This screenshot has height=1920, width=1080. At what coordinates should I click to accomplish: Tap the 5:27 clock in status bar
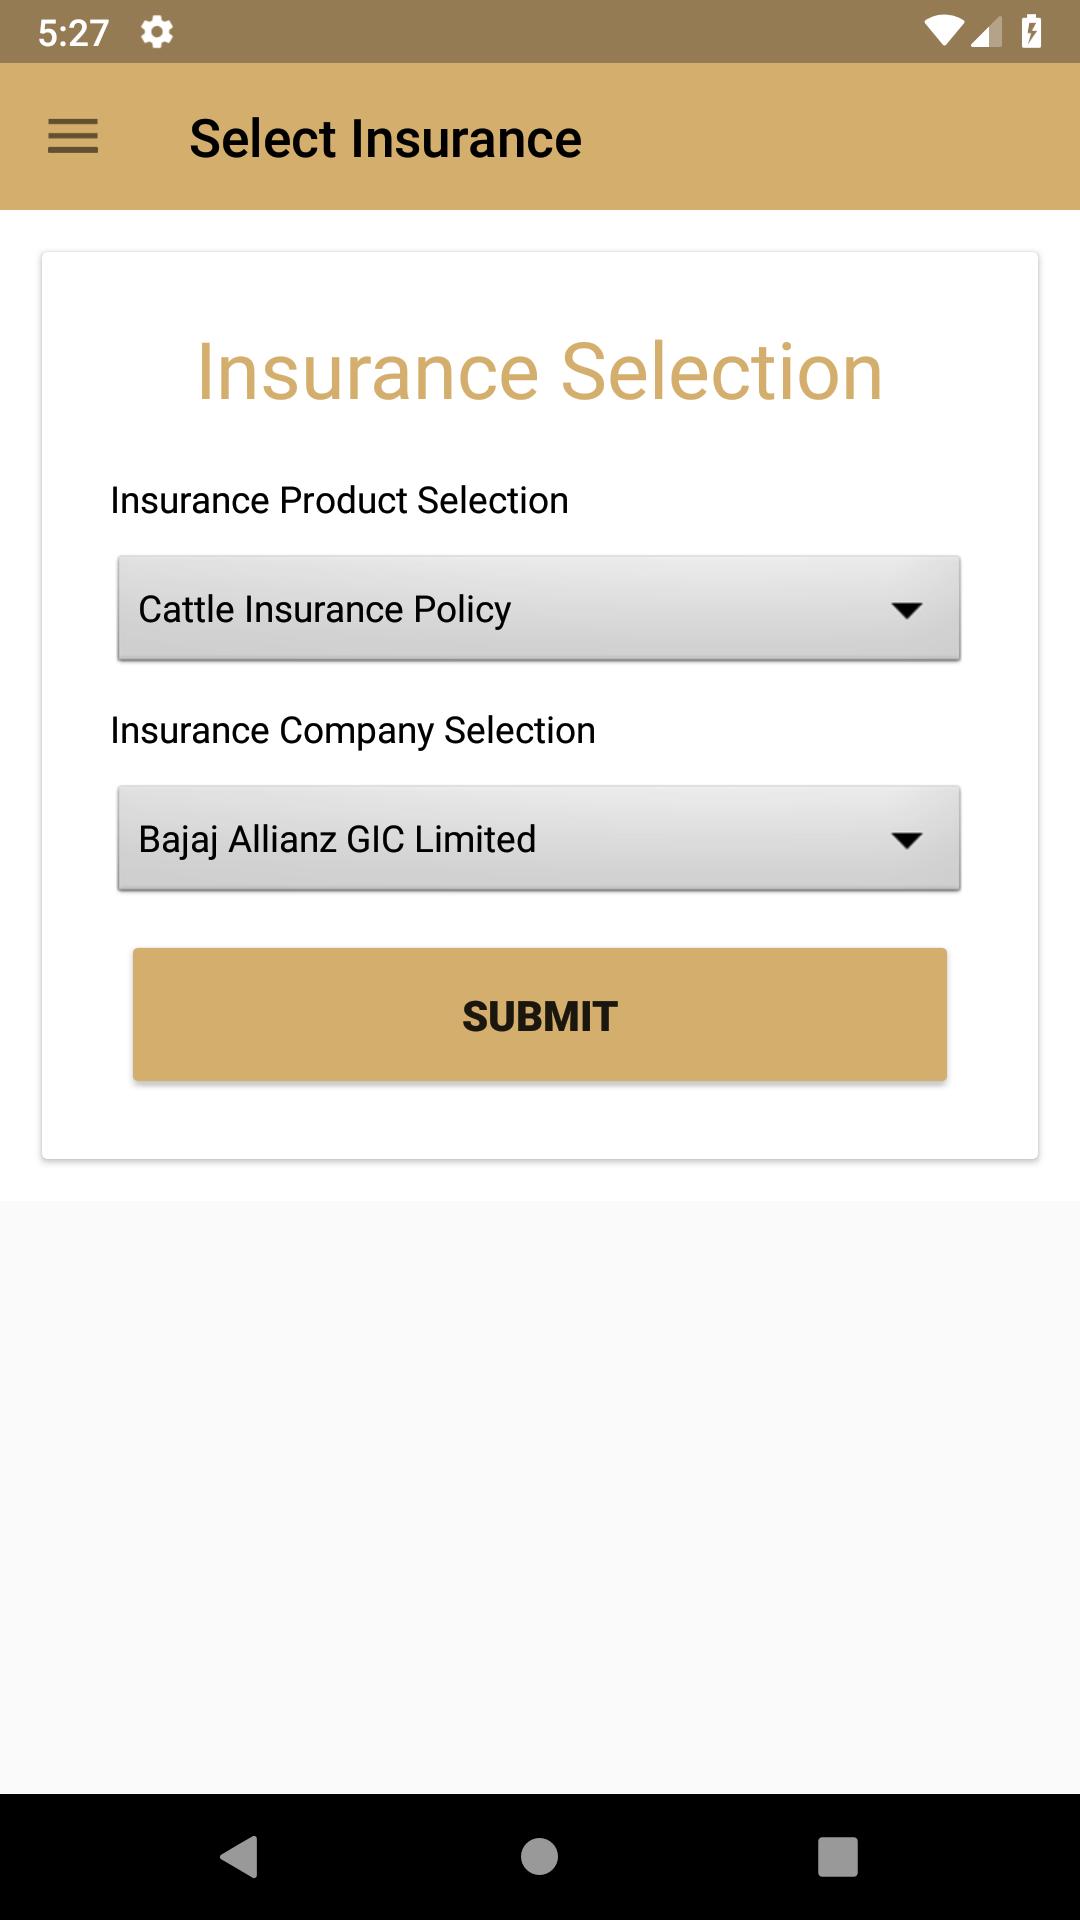click(73, 33)
